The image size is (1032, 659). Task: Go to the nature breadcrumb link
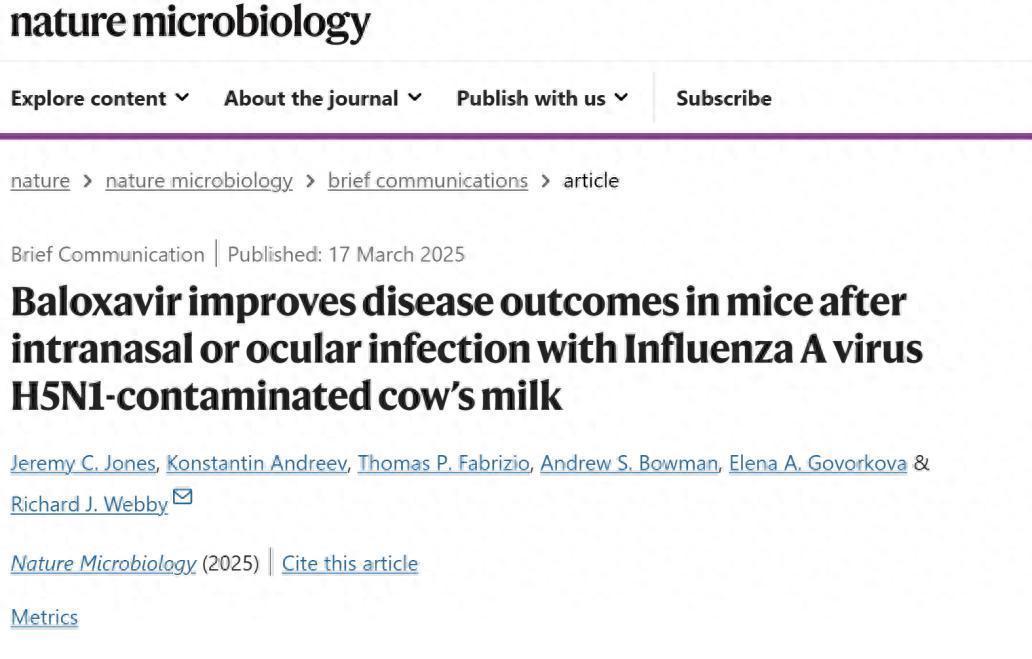[x=40, y=180]
